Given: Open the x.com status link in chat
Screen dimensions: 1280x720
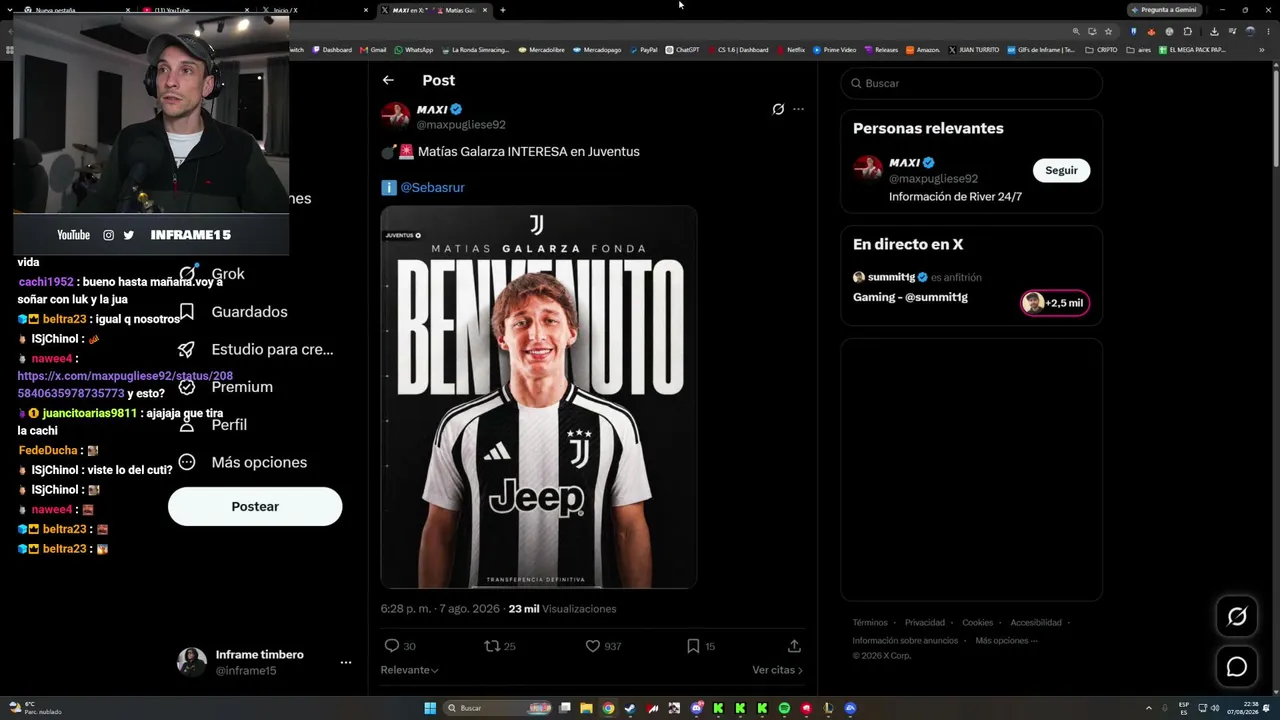Looking at the screenshot, I should coord(125,384).
